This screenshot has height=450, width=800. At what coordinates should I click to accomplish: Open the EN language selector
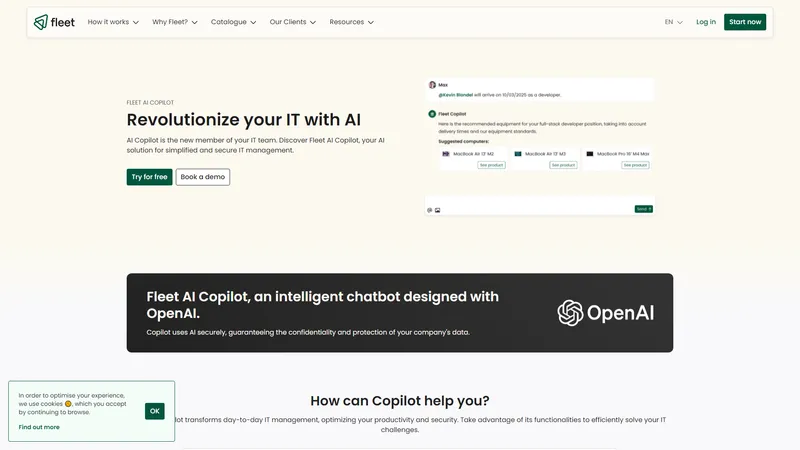[x=673, y=22]
